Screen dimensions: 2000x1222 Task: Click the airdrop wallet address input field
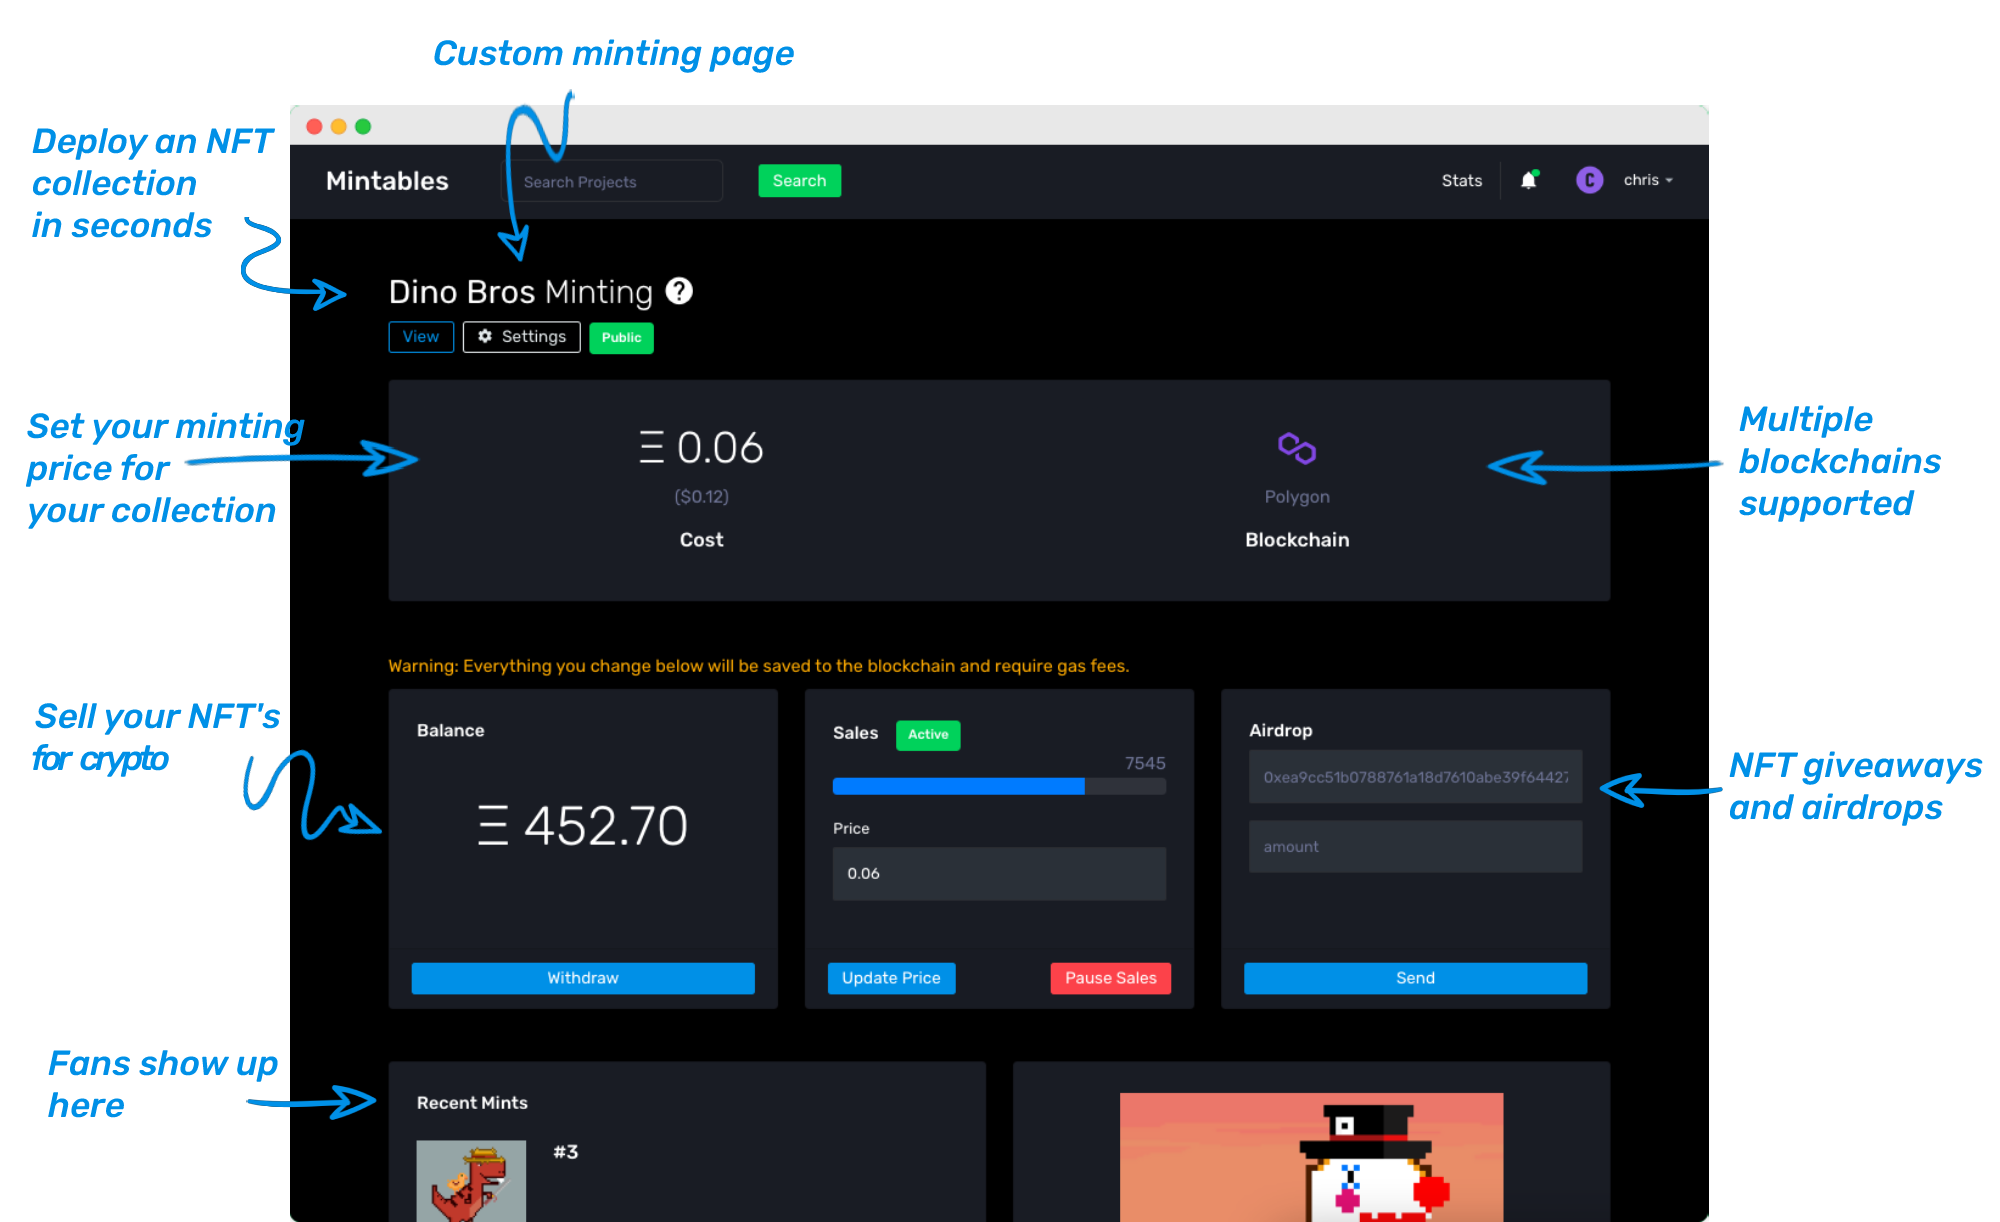tap(1411, 780)
